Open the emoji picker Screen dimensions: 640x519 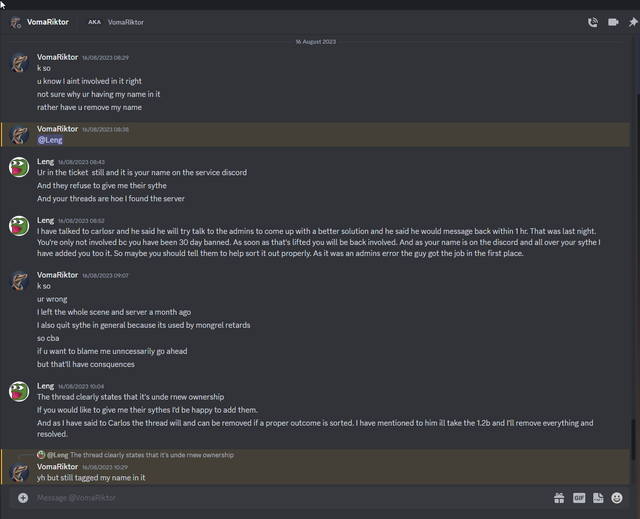617,498
